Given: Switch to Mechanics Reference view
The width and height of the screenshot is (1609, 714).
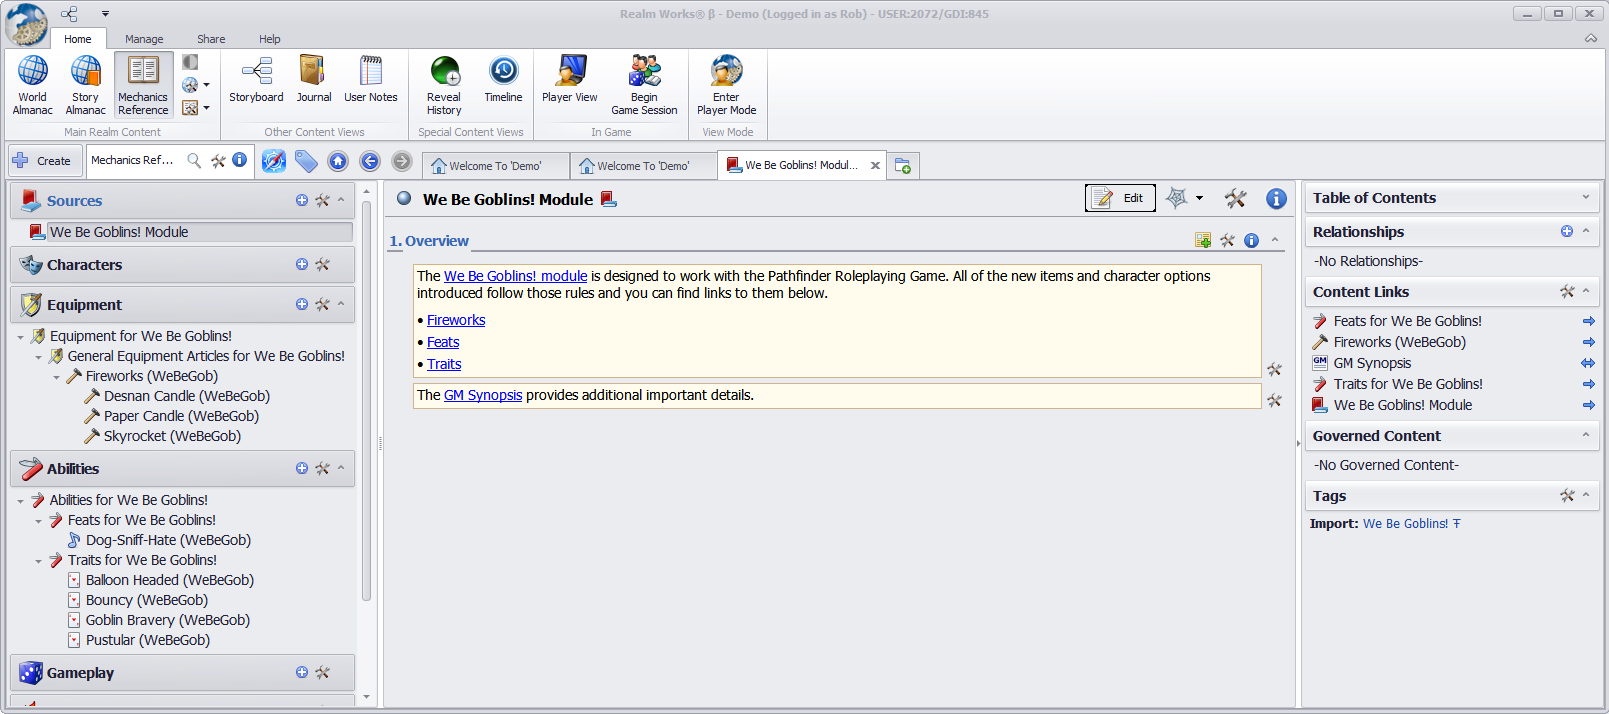Looking at the screenshot, I should point(143,85).
